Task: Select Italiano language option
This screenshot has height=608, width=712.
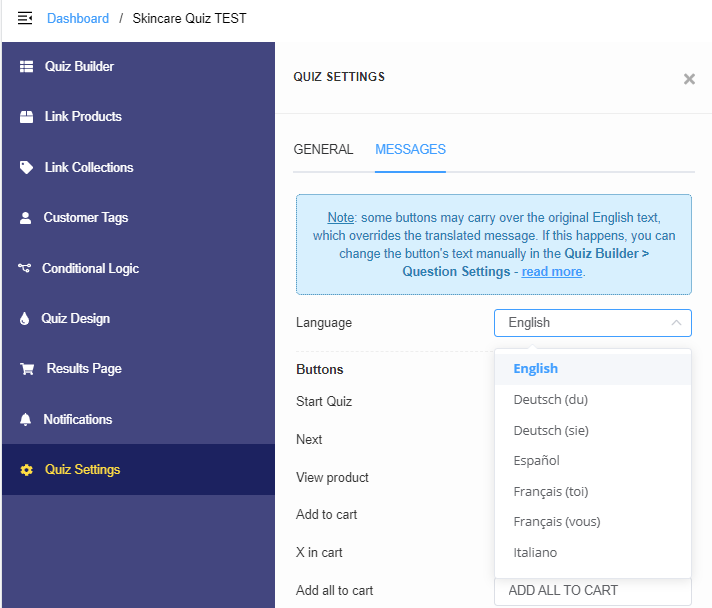Action: 593,553
